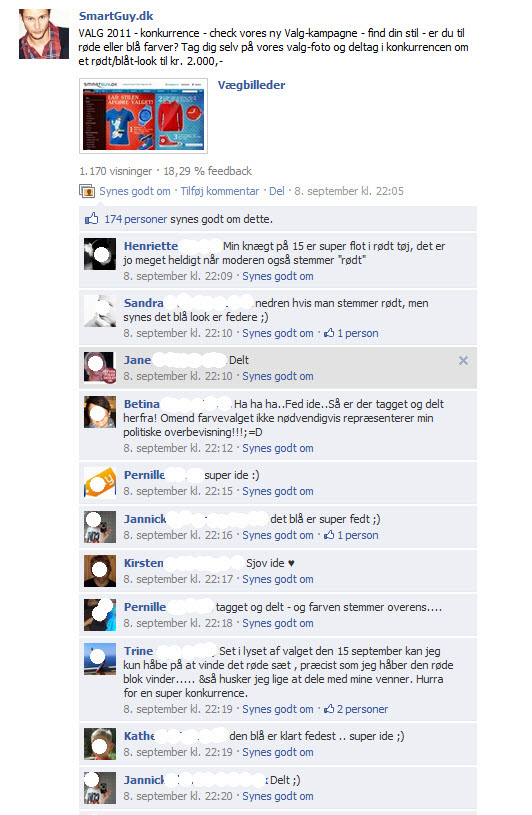Click Kirsten's profile picture
The height and width of the screenshot is (815, 532).
pos(100,571)
